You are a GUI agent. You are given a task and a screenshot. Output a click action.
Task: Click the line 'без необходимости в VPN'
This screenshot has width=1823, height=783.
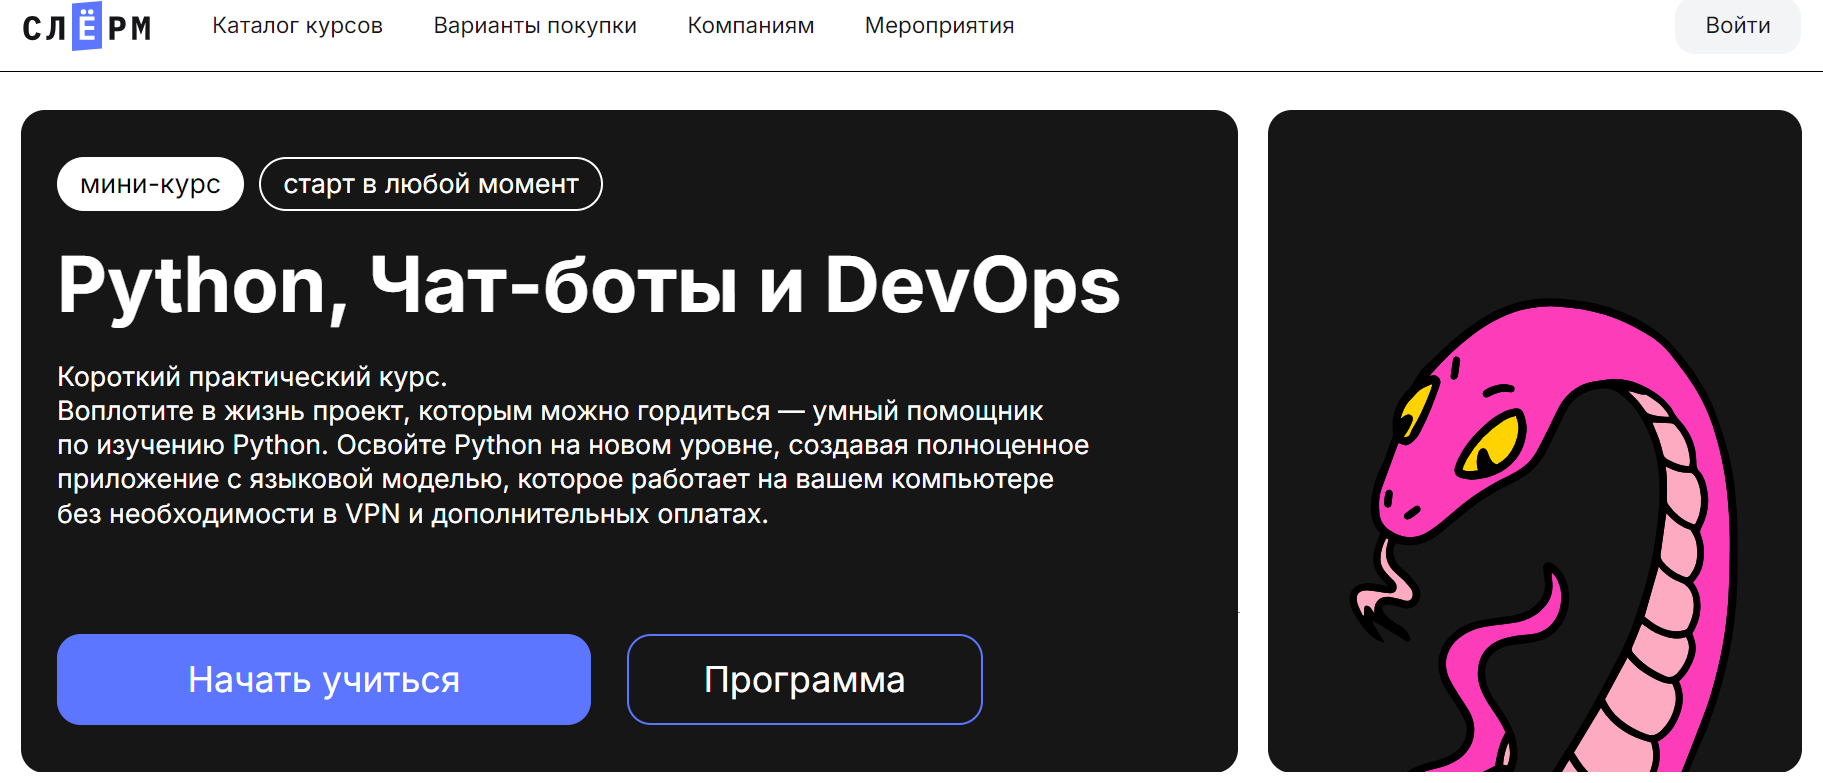tap(412, 514)
